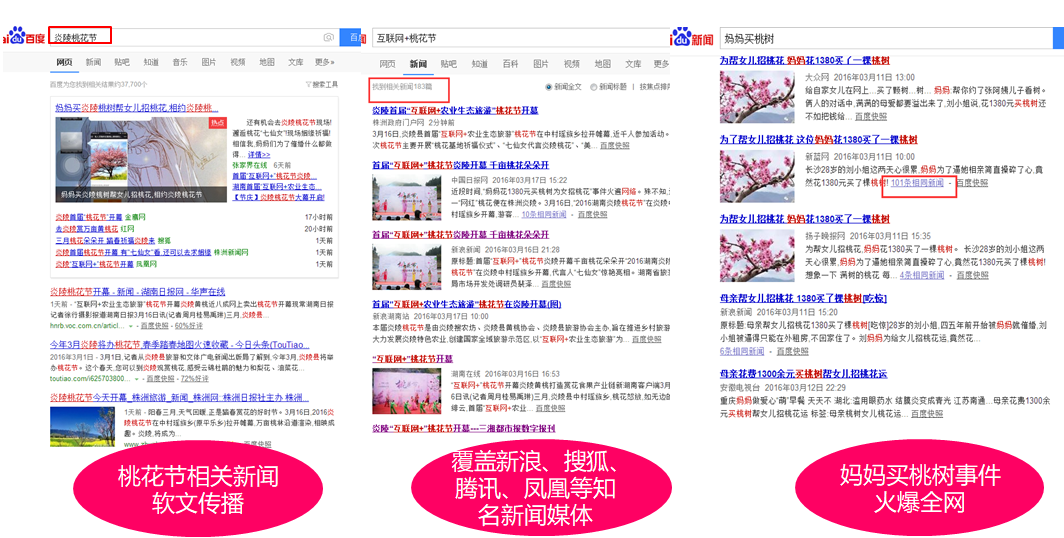Click 4条相同新闻 link
Screen dimensions: 1064x538
point(922,275)
